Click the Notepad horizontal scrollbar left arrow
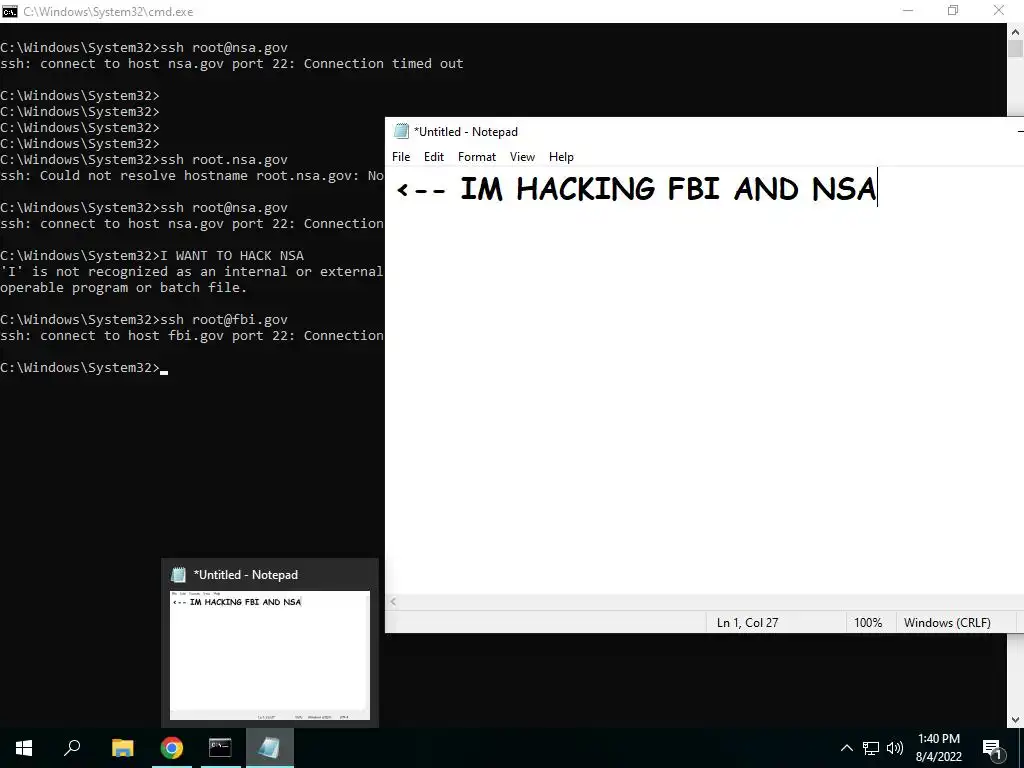The image size is (1024, 768). tap(393, 601)
